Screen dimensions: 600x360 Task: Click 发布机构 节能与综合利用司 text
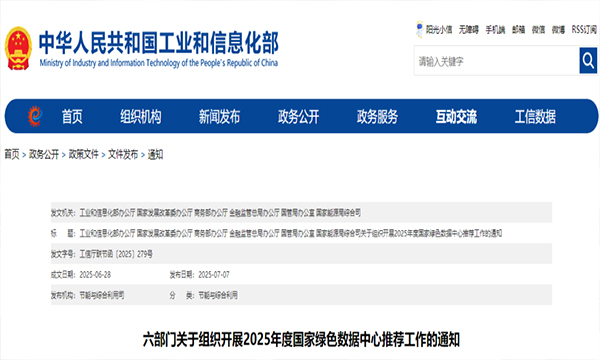pos(87,295)
